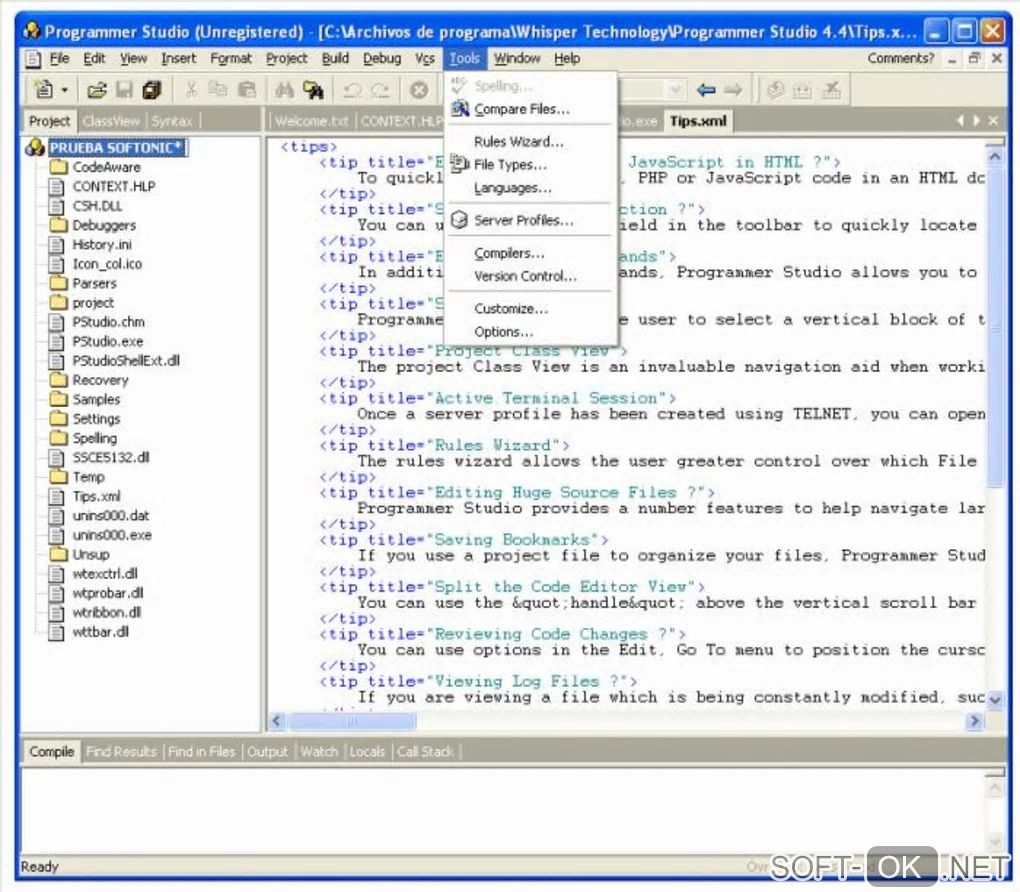Click the Save All toolbar icon
This screenshot has width=1020, height=892.
point(151,91)
